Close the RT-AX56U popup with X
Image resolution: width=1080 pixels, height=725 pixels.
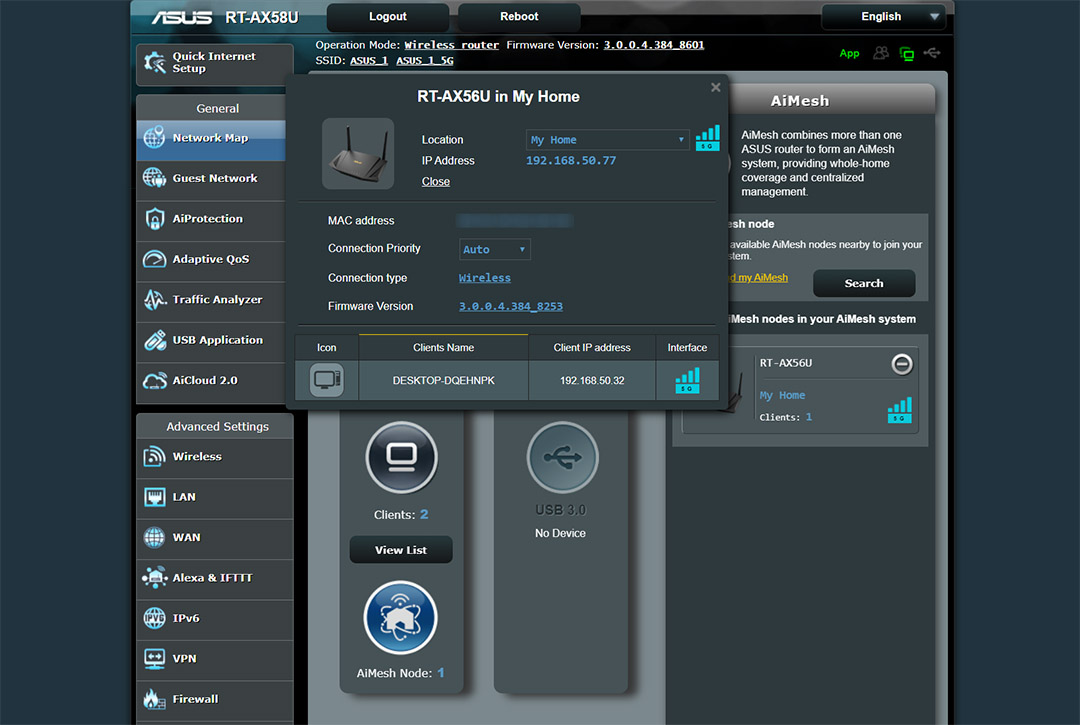click(x=716, y=87)
